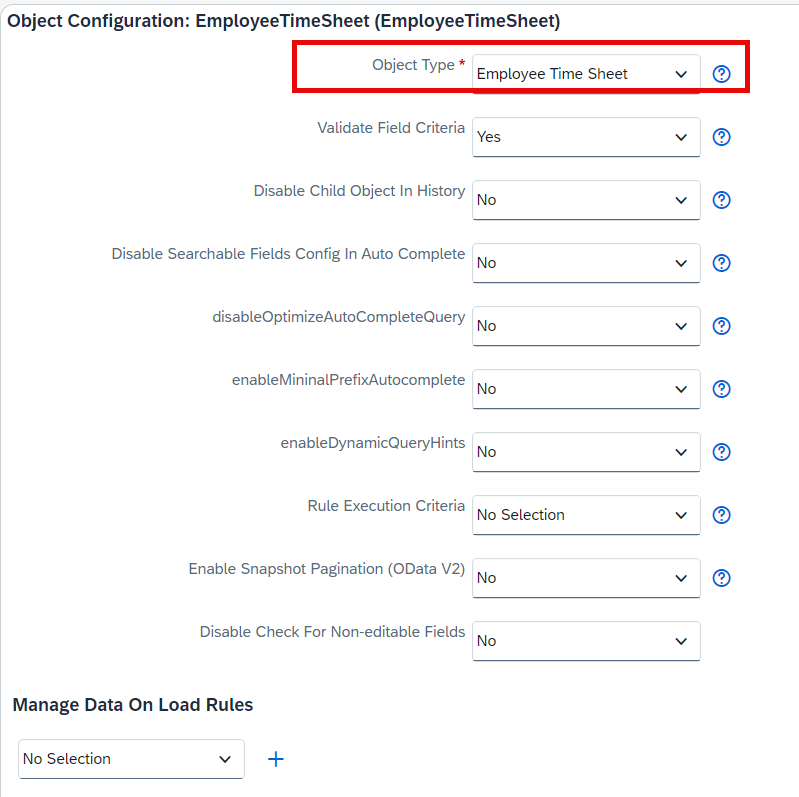Open disableOptimizeAutoCompleteQuery dropdown

pos(586,326)
